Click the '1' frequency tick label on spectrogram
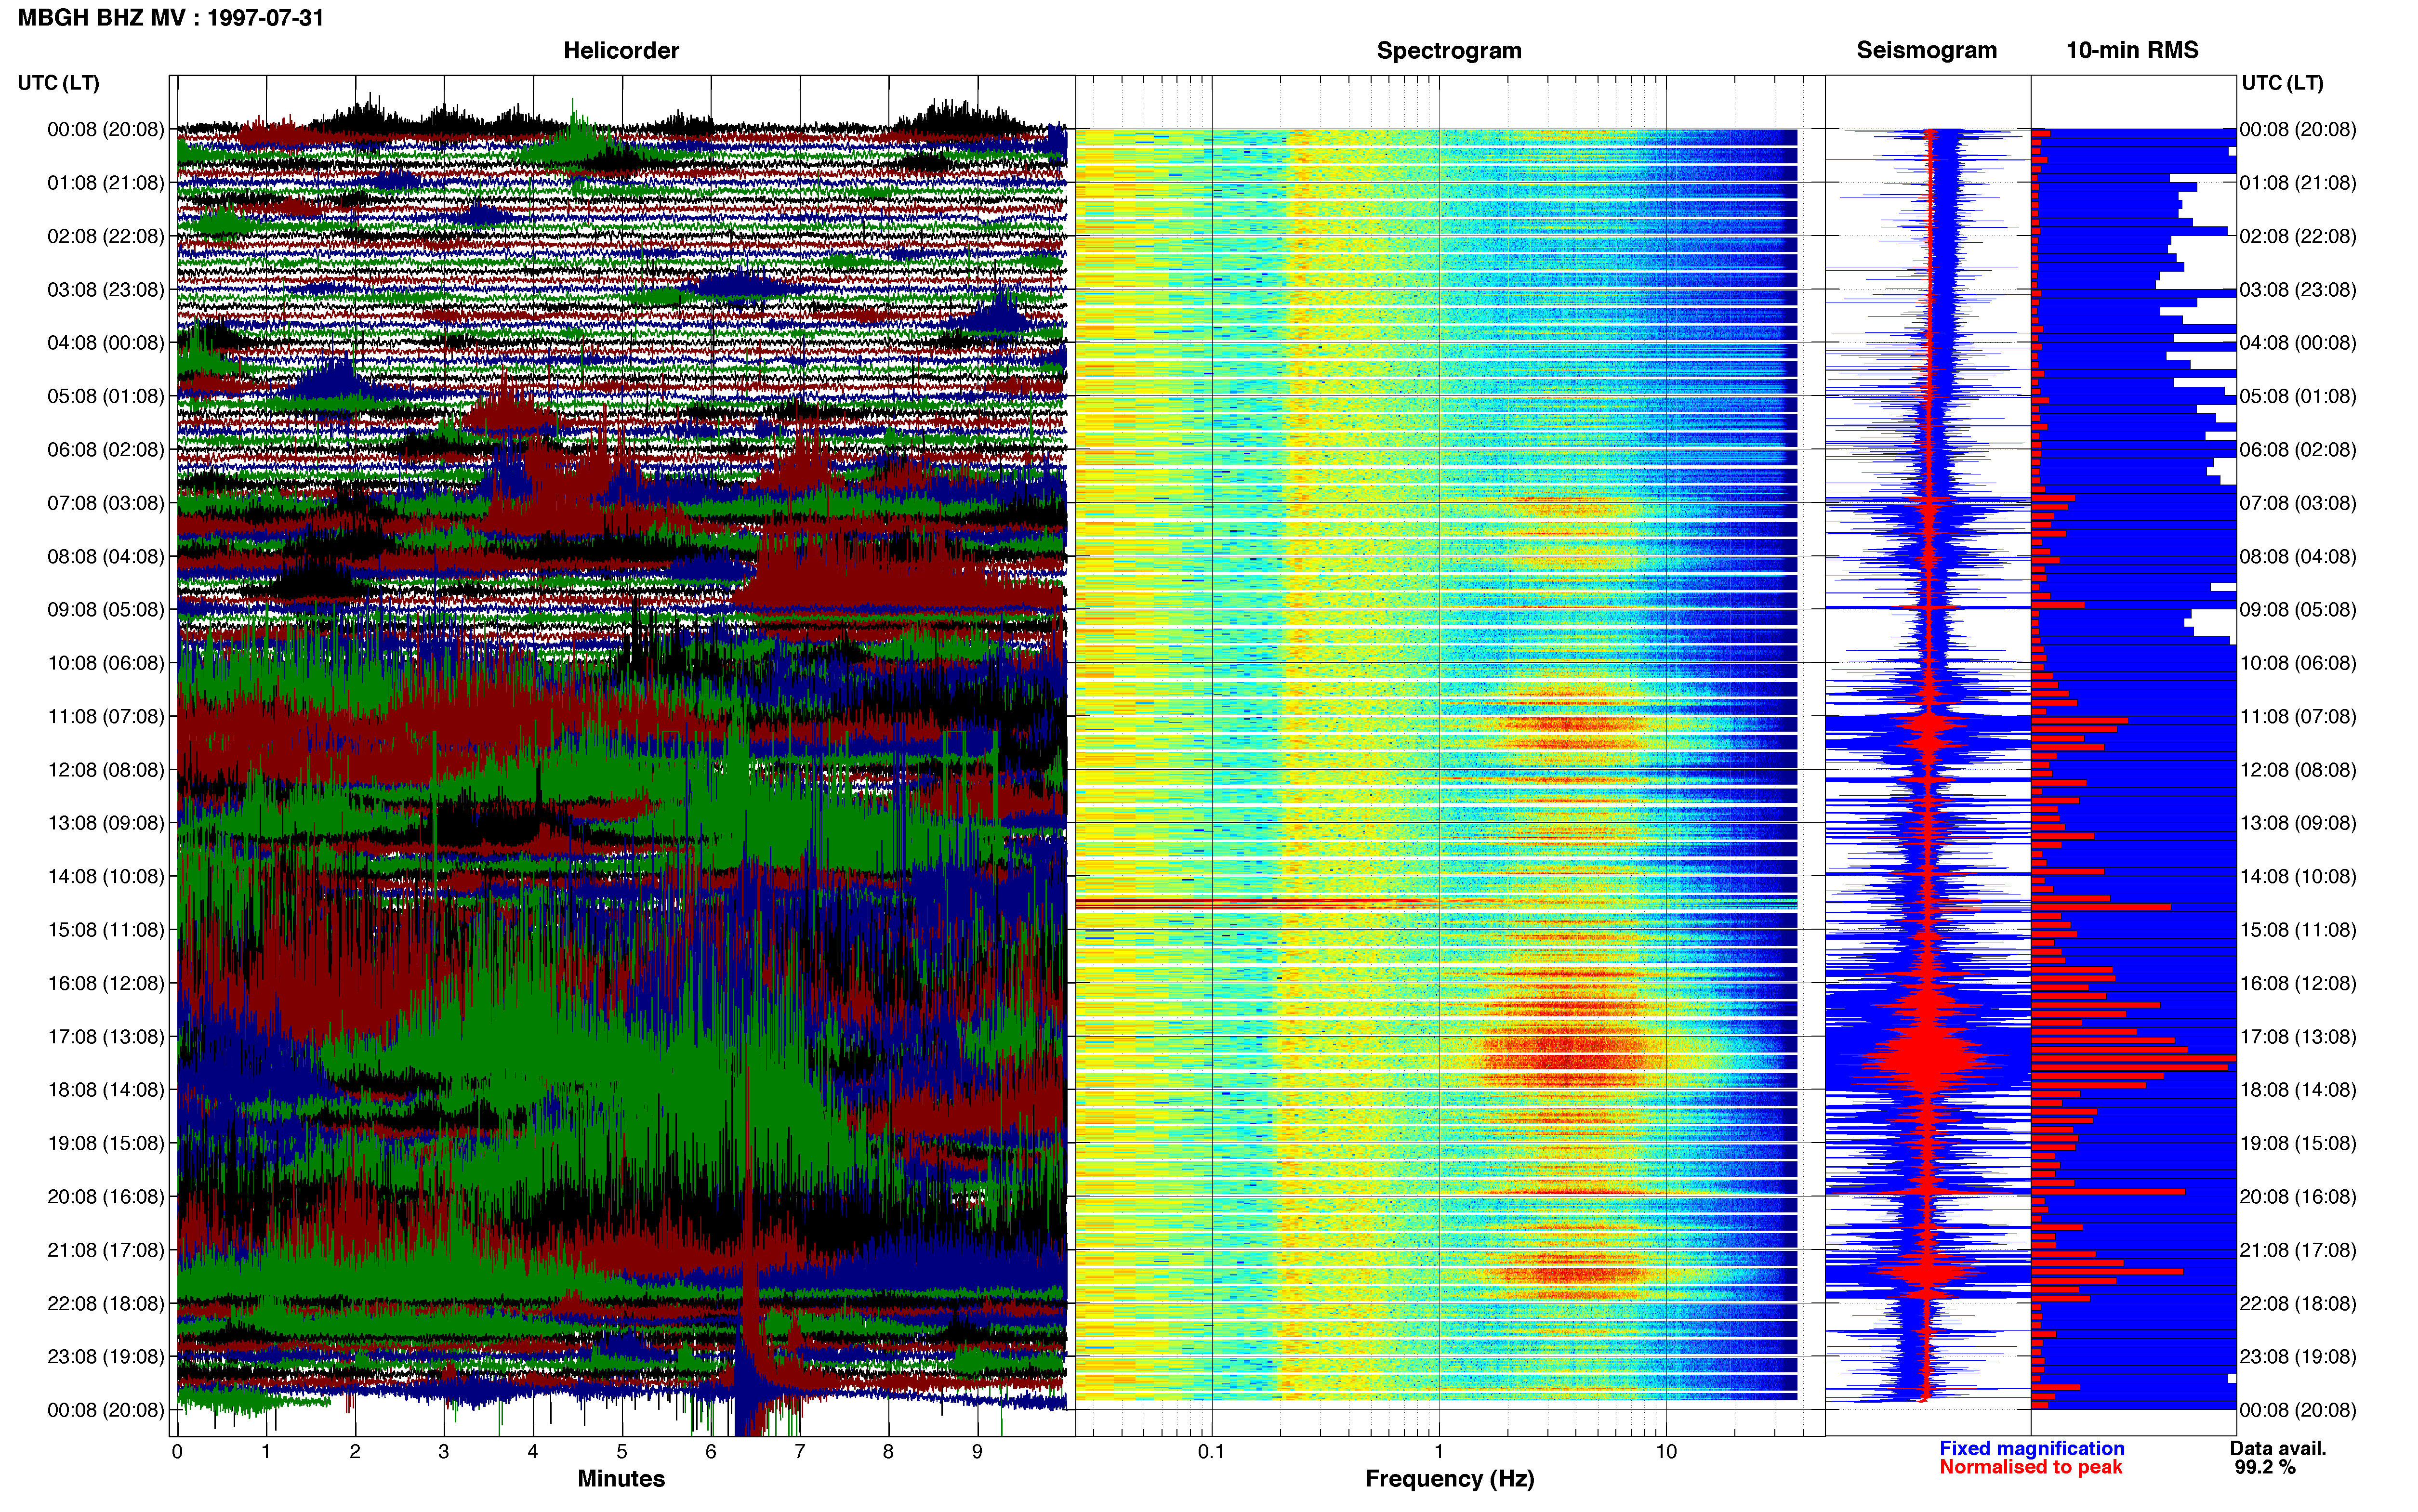 point(1439,1451)
